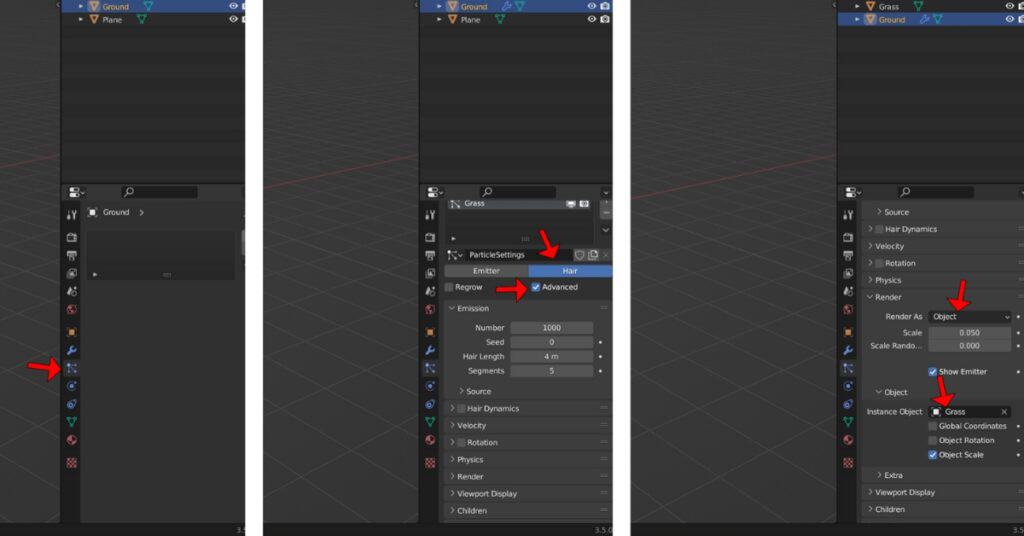Select Hair particle type

pos(570,270)
